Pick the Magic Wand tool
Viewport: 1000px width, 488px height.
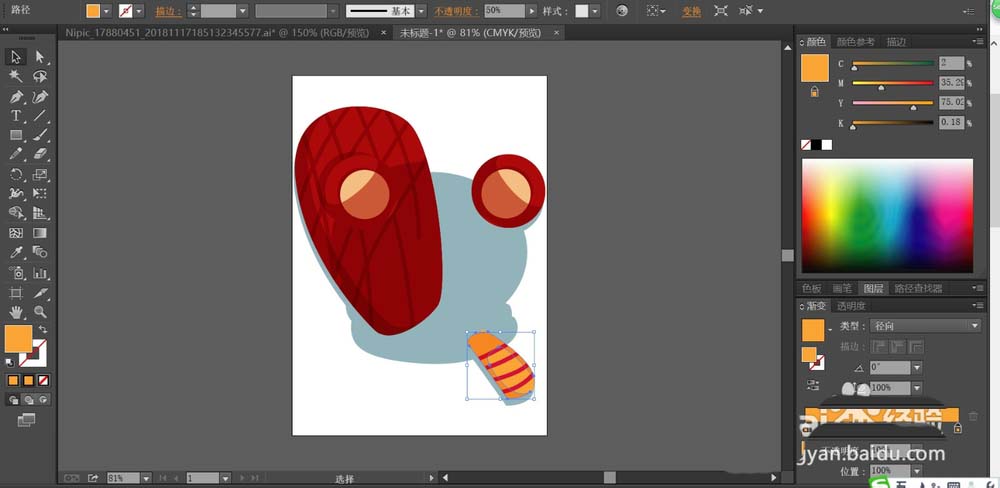click(16, 76)
